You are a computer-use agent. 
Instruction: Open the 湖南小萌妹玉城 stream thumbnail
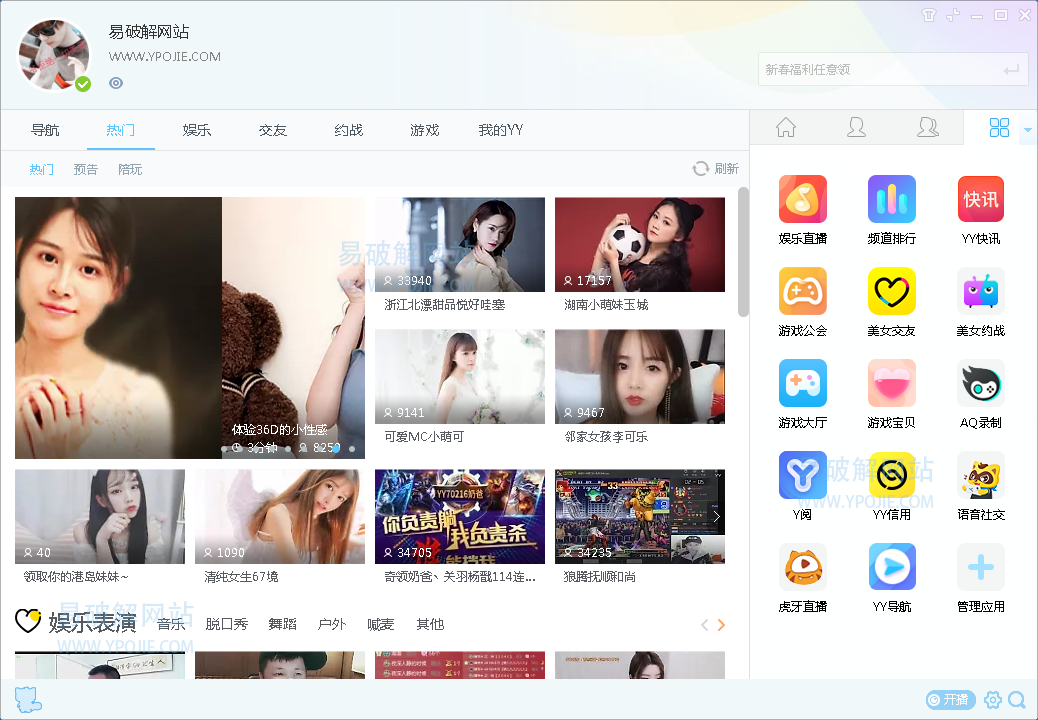[639, 244]
